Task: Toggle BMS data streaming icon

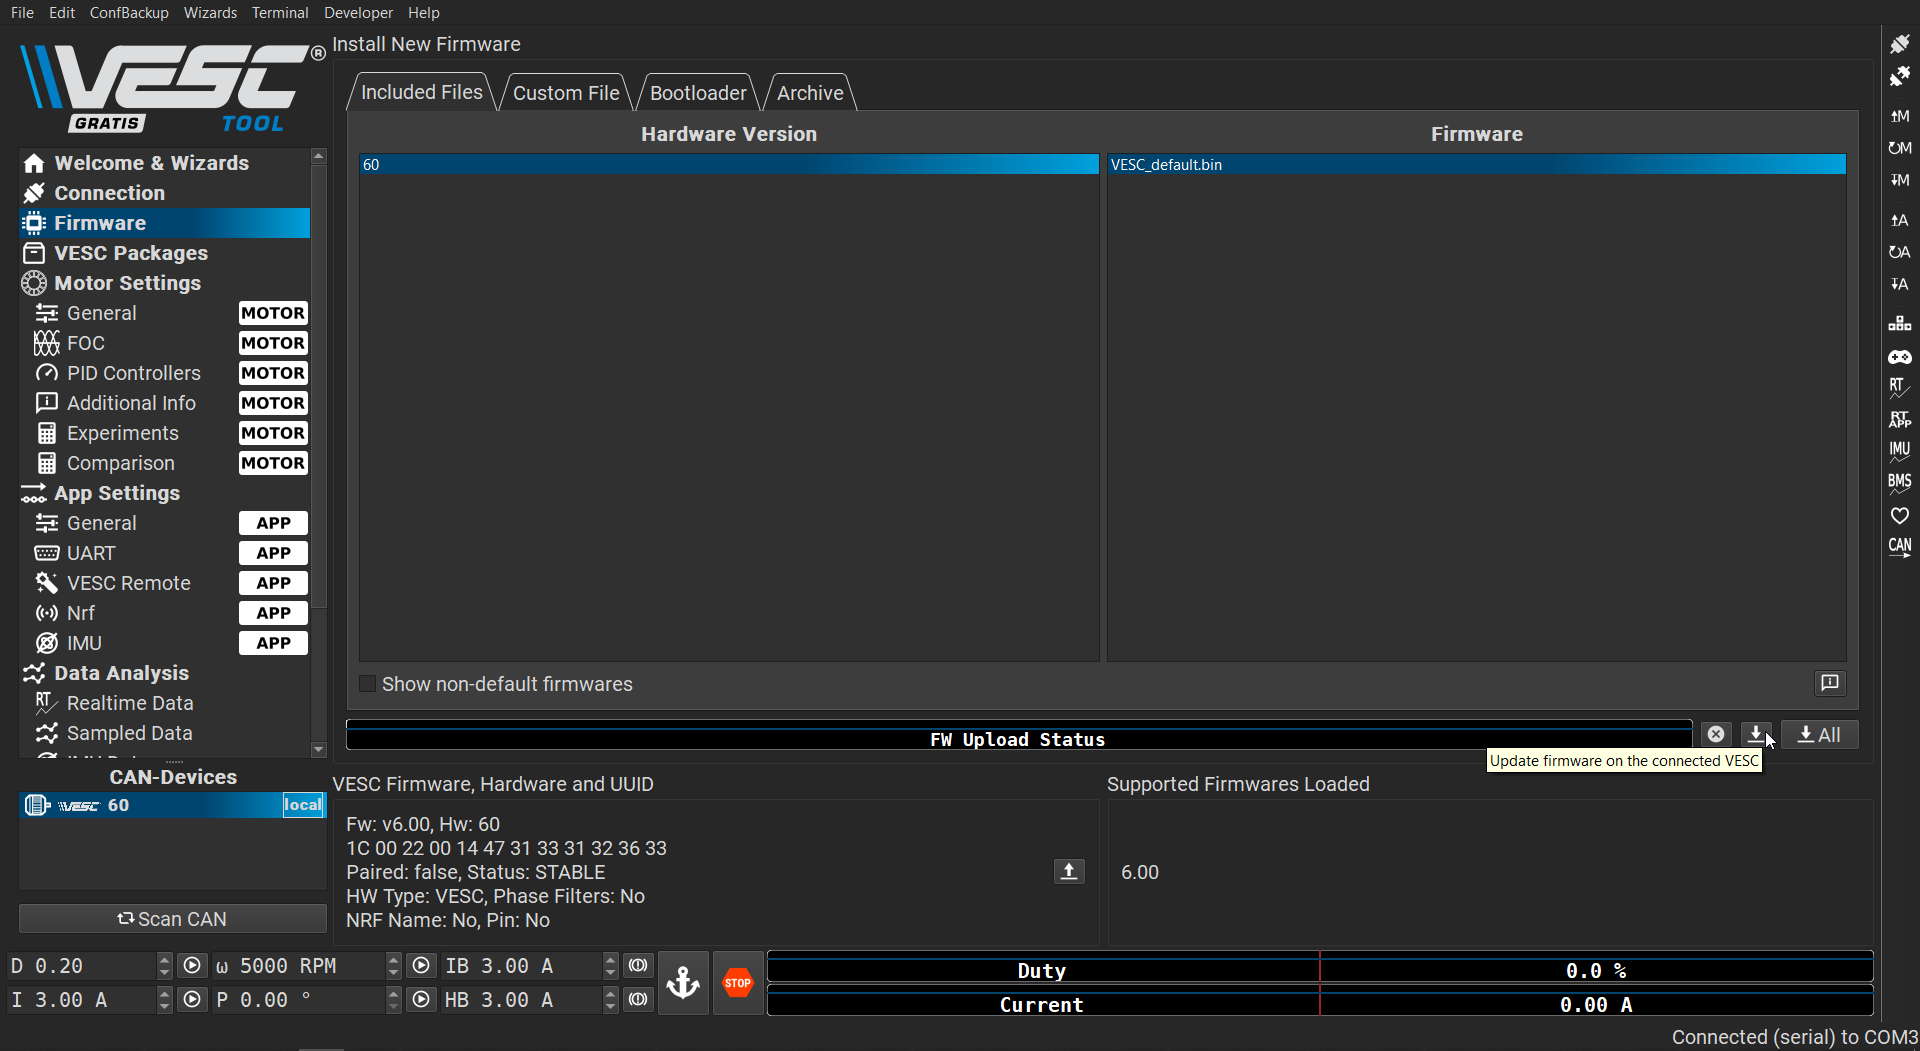Action: pyautogui.click(x=1899, y=483)
